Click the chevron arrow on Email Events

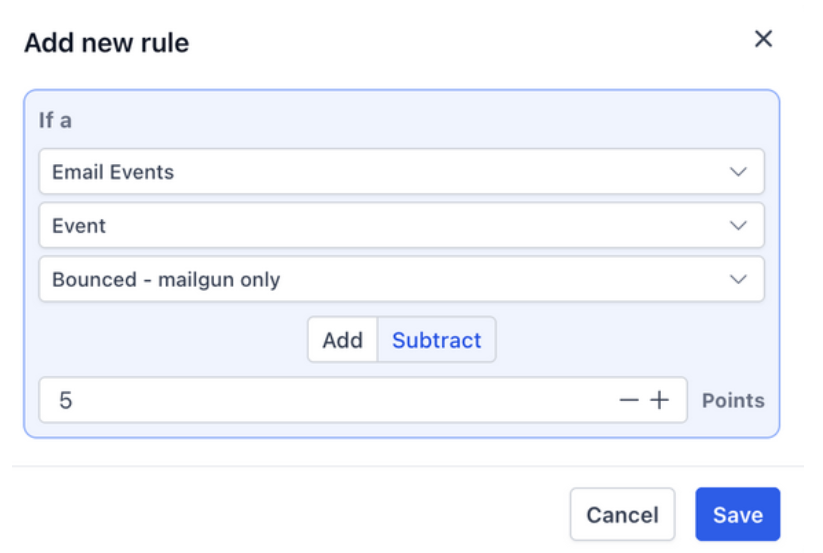(738, 172)
